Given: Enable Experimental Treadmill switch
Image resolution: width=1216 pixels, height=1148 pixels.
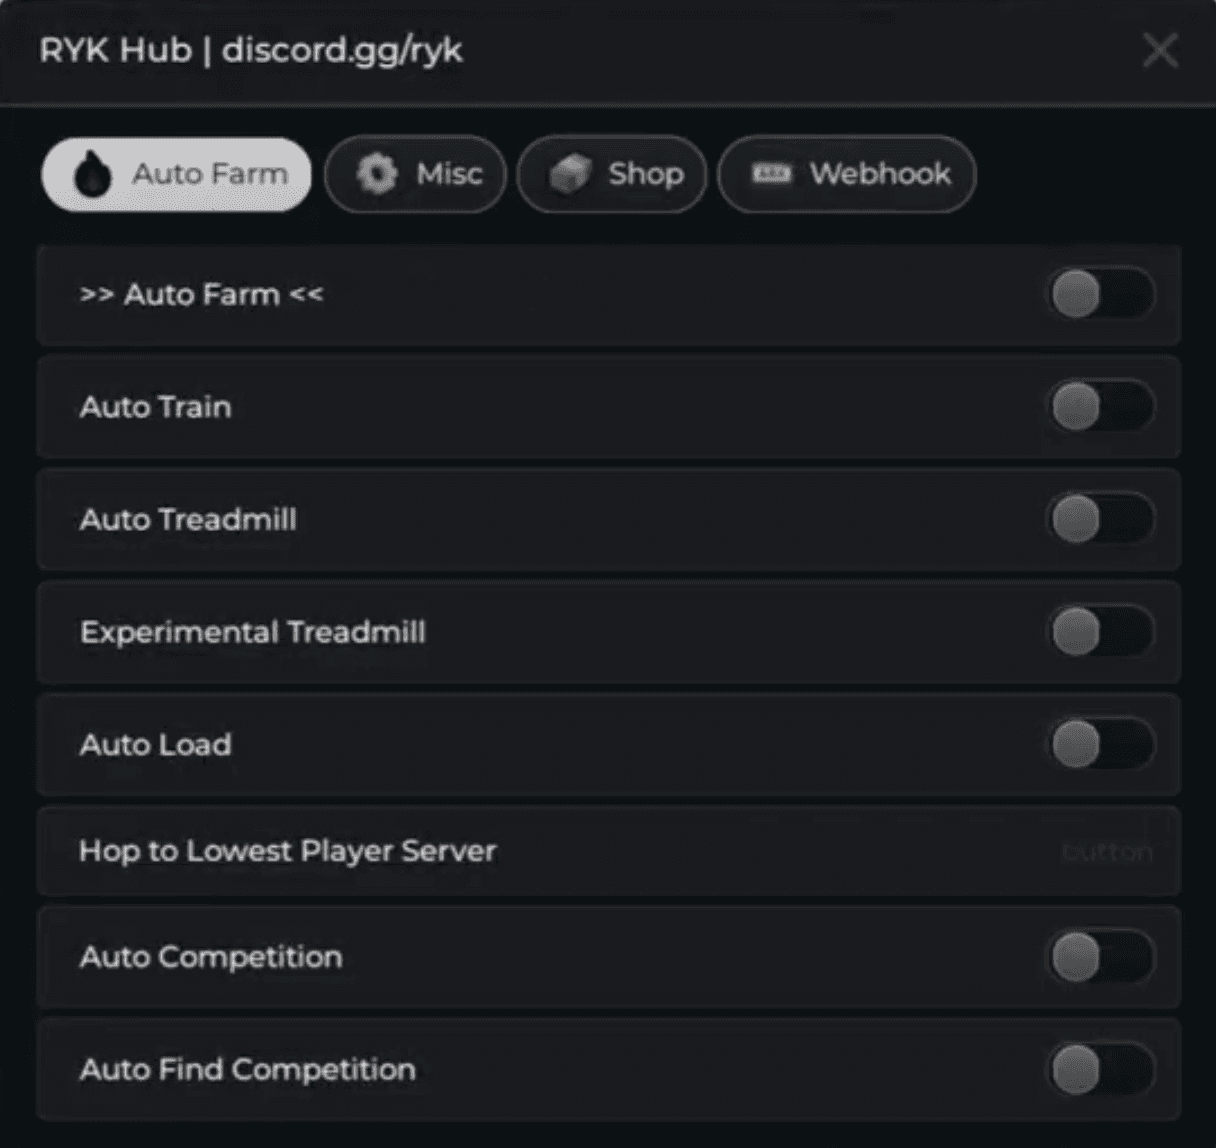Looking at the screenshot, I should click(x=1100, y=632).
